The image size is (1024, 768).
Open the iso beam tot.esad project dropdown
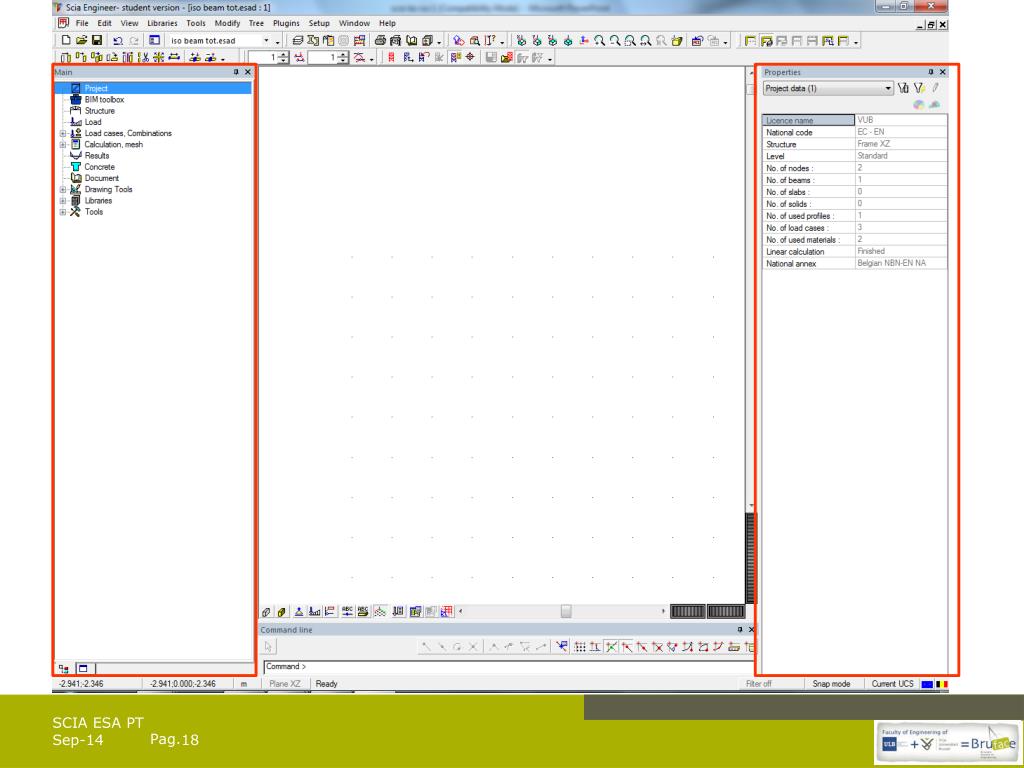[x=266, y=40]
